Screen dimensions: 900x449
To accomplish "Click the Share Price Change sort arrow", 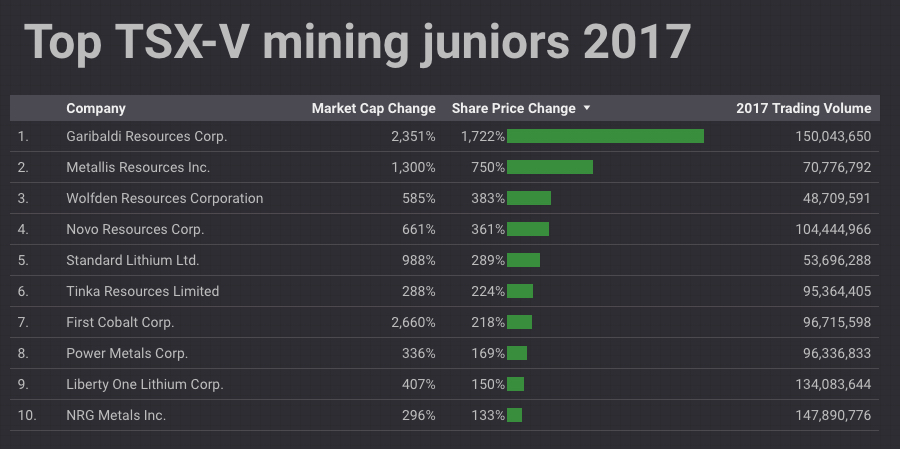I will point(587,108).
